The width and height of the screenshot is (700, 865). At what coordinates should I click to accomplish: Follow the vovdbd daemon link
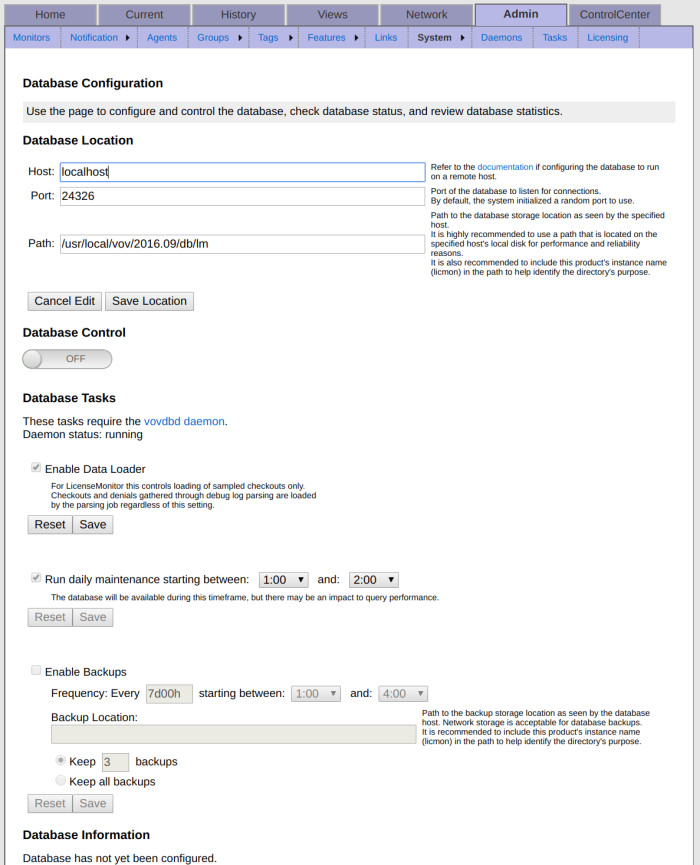tap(185, 422)
